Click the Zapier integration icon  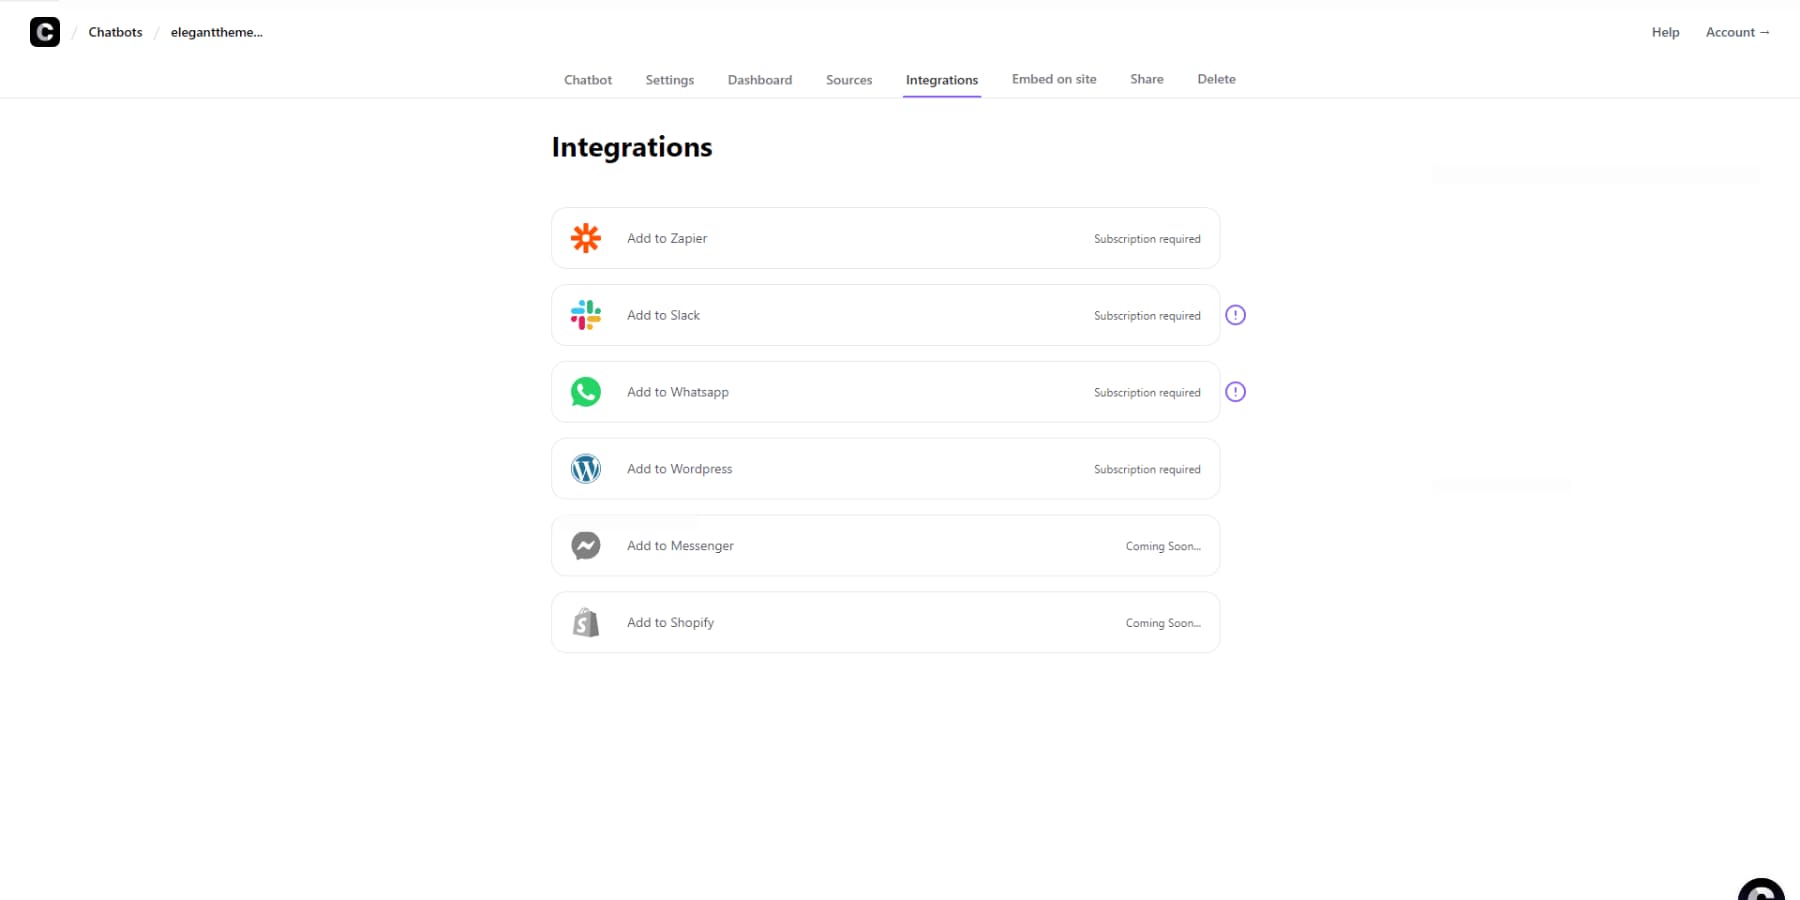586,238
